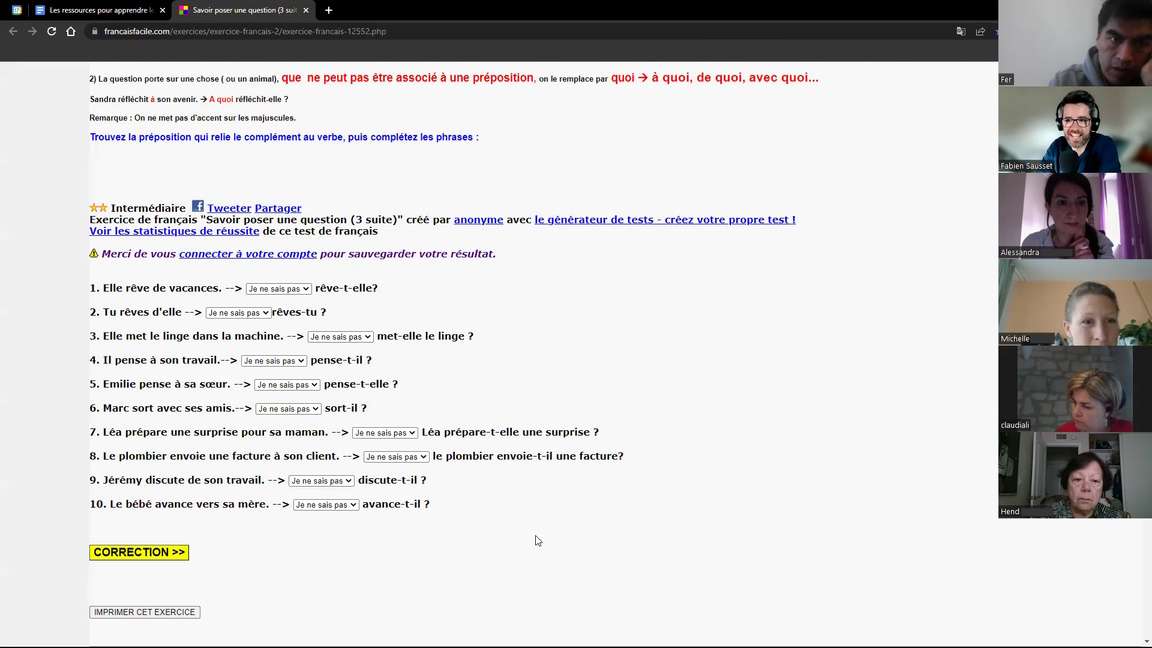Click the remark 'On ne met pas d'accent'
1152x648 pixels.
(x=192, y=118)
